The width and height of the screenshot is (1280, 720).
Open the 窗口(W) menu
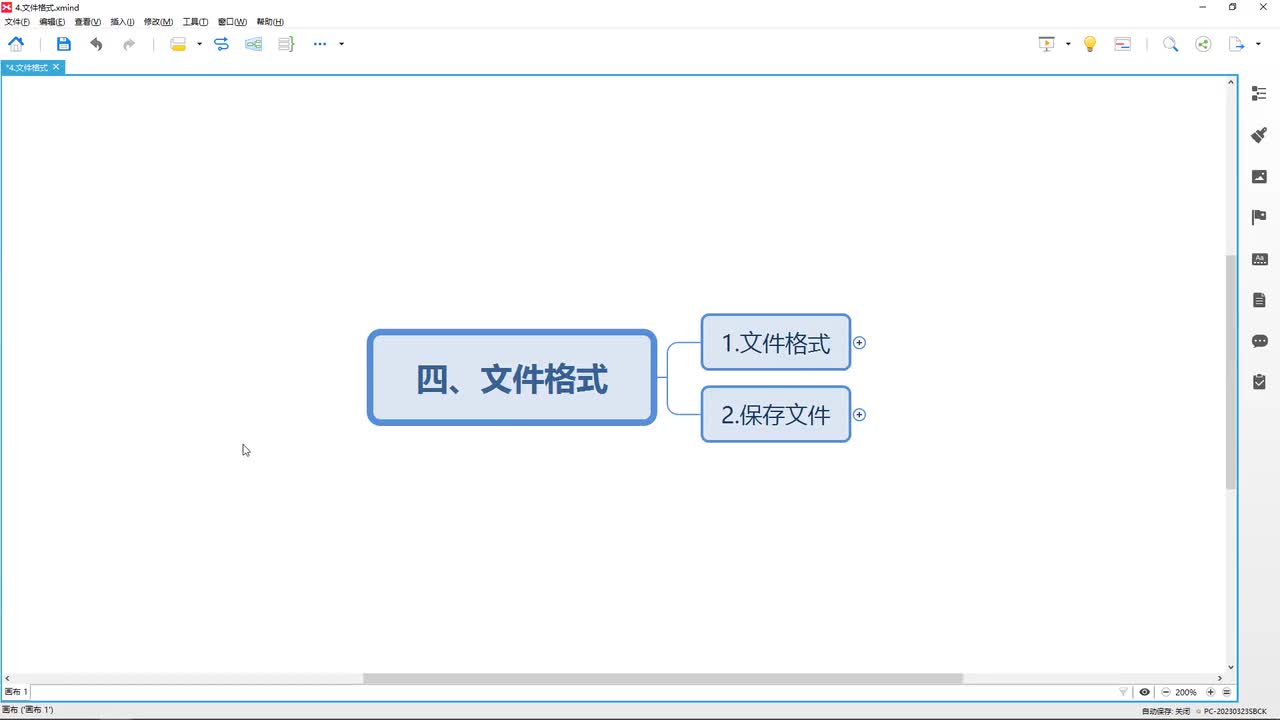pyautogui.click(x=232, y=22)
